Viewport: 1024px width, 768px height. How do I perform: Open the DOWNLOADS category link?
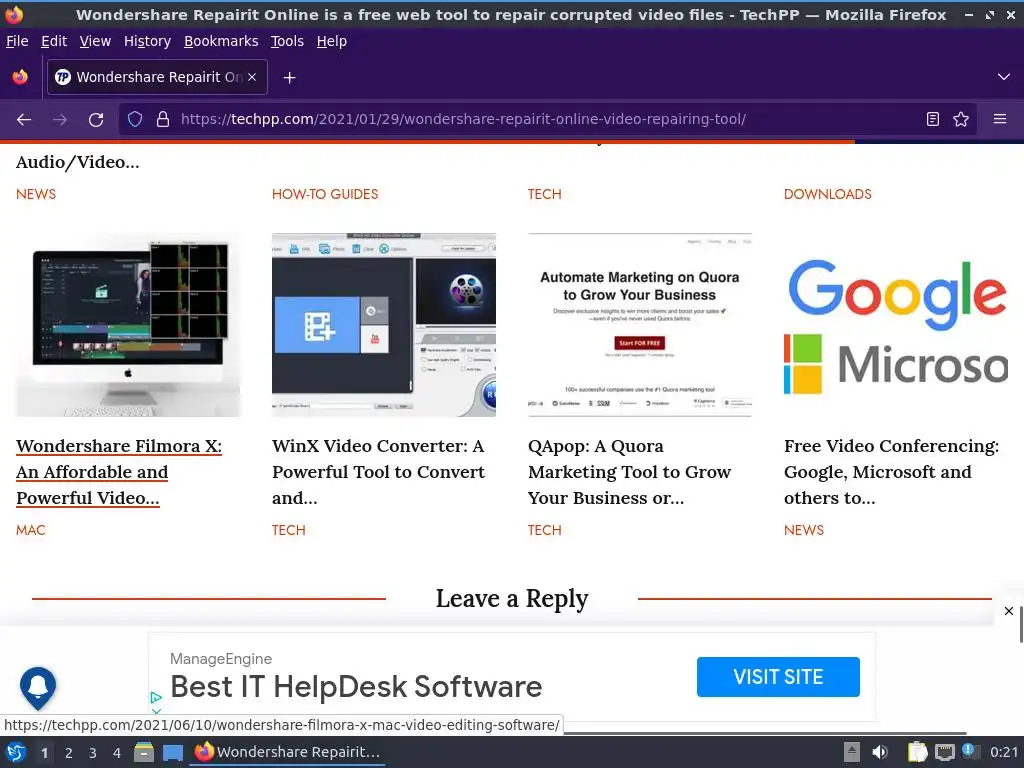[827, 194]
